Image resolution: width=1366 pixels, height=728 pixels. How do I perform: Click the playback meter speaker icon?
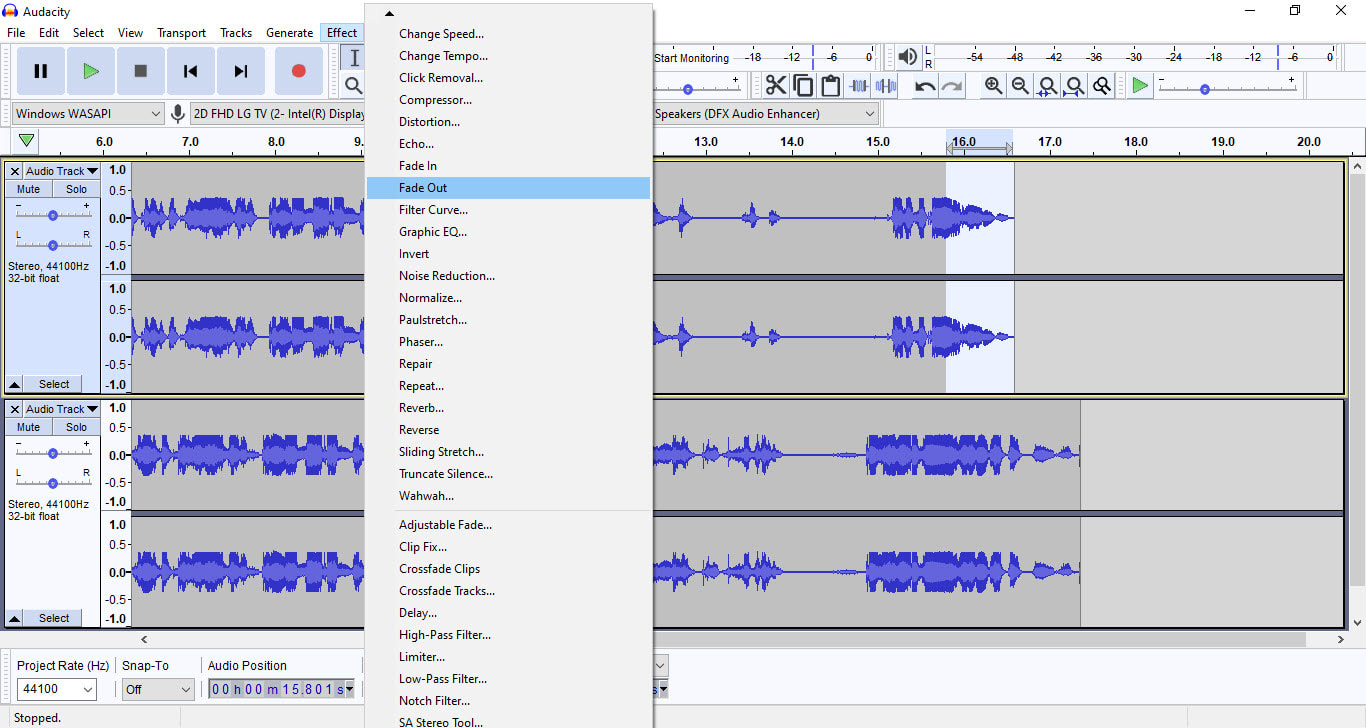[907, 57]
